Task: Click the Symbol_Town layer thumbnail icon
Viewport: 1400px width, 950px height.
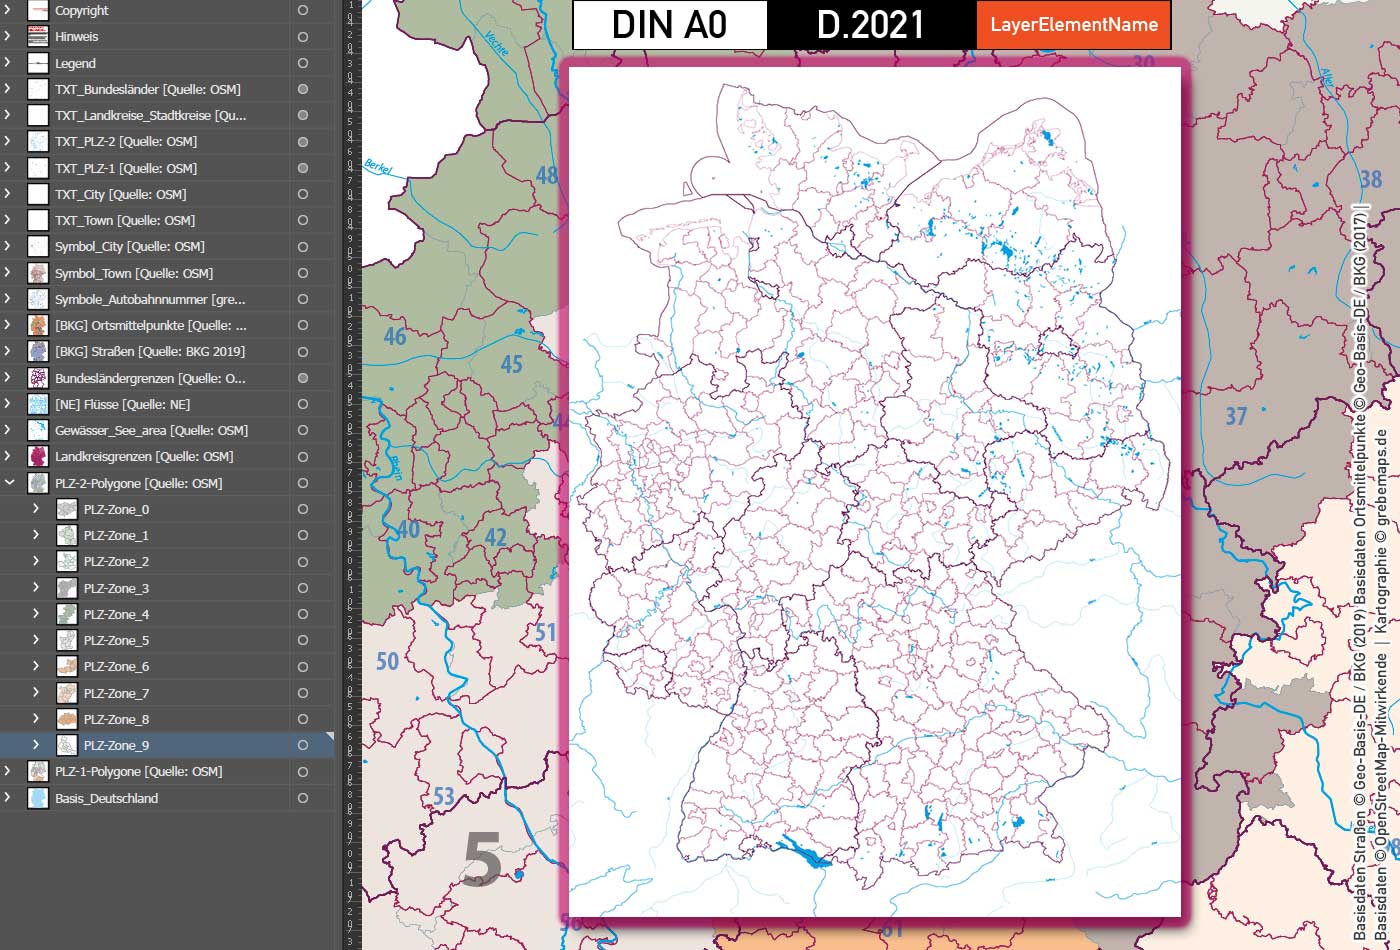Action: 36,272
